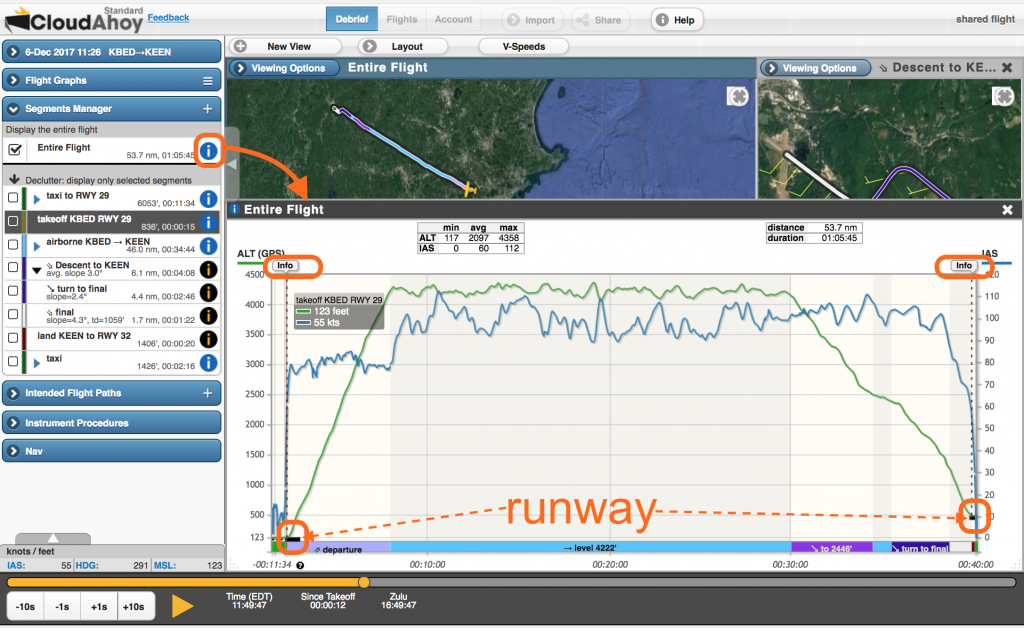The height and width of the screenshot is (628, 1024).
Task: Open info for the Descent to KEEN segment
Action: coord(208,271)
